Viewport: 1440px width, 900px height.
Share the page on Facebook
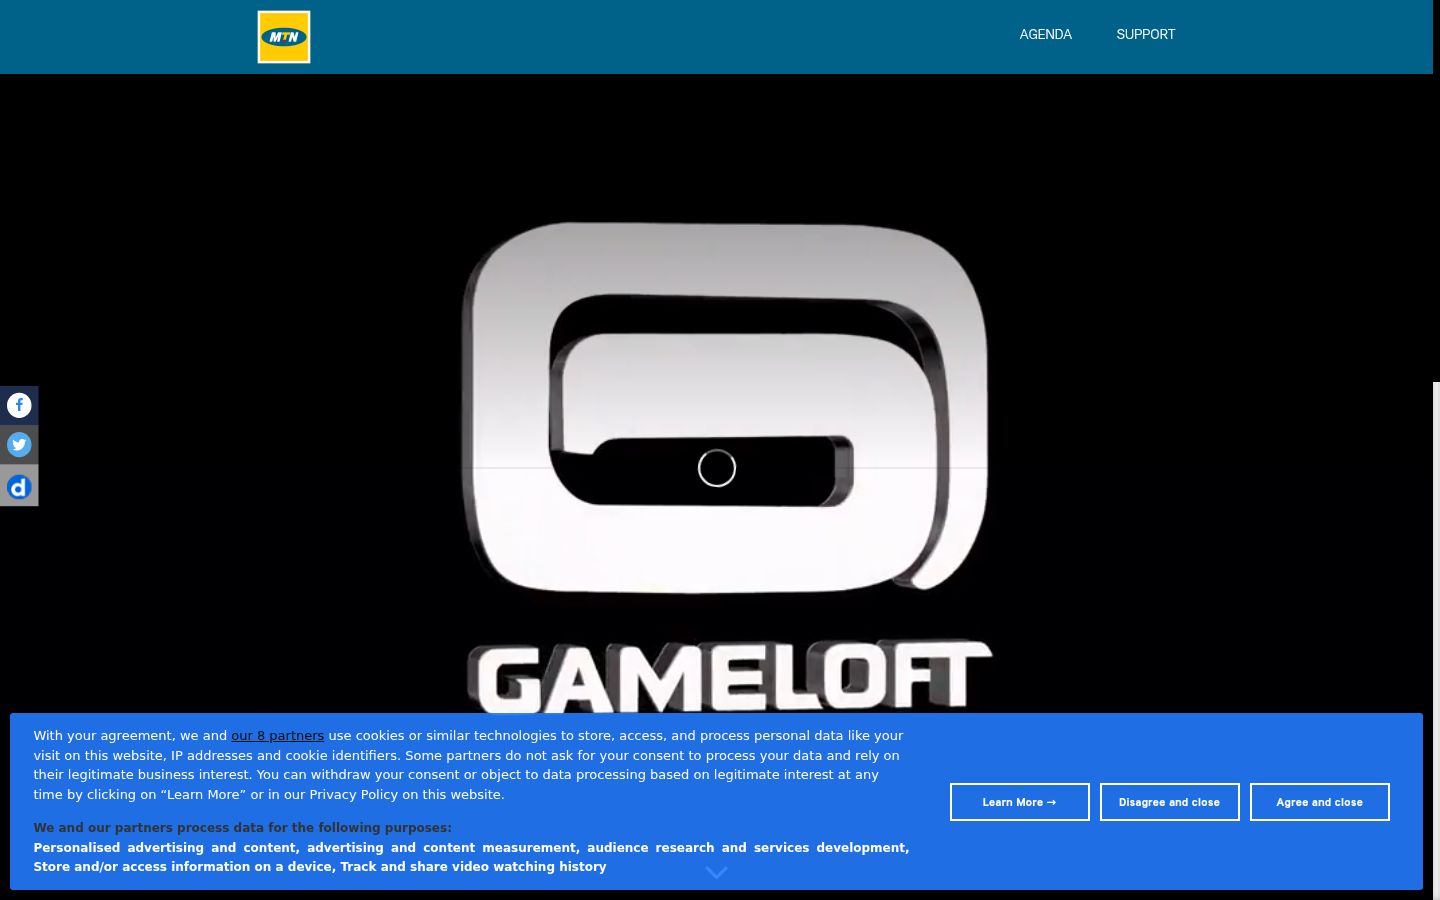point(19,405)
